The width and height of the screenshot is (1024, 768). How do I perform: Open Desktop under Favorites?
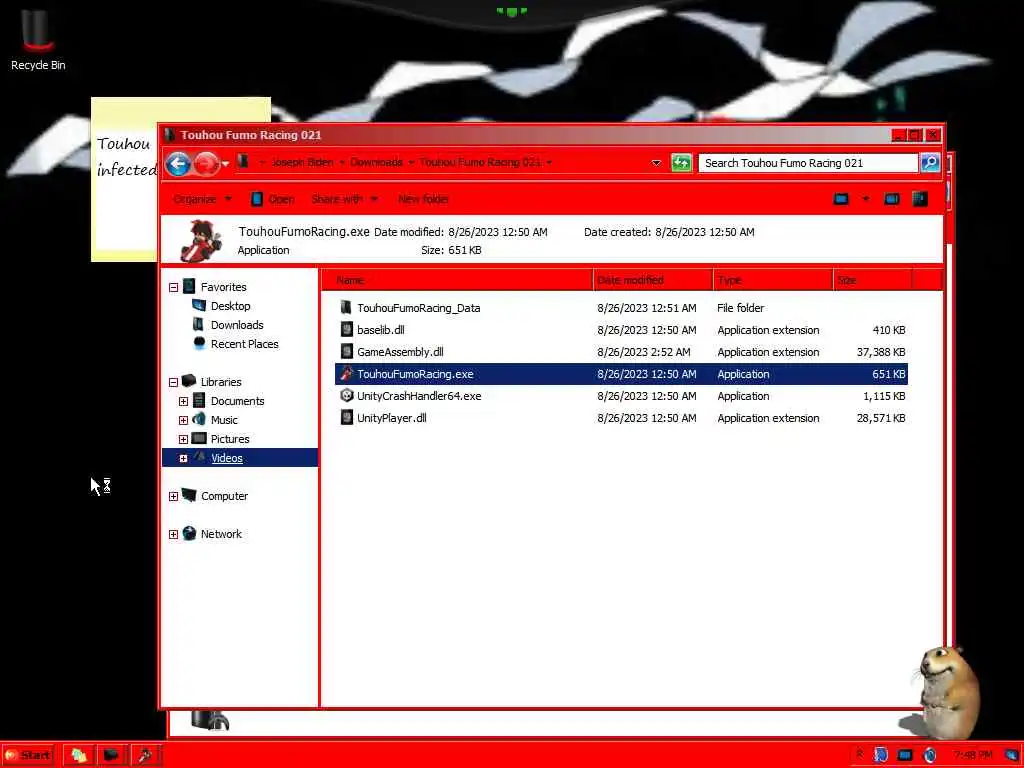tap(230, 306)
